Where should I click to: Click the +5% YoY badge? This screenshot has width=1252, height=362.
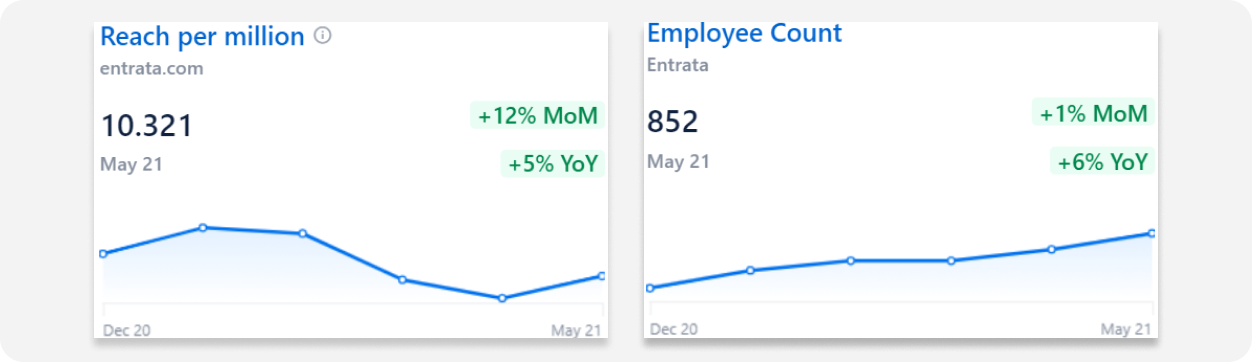coord(553,164)
